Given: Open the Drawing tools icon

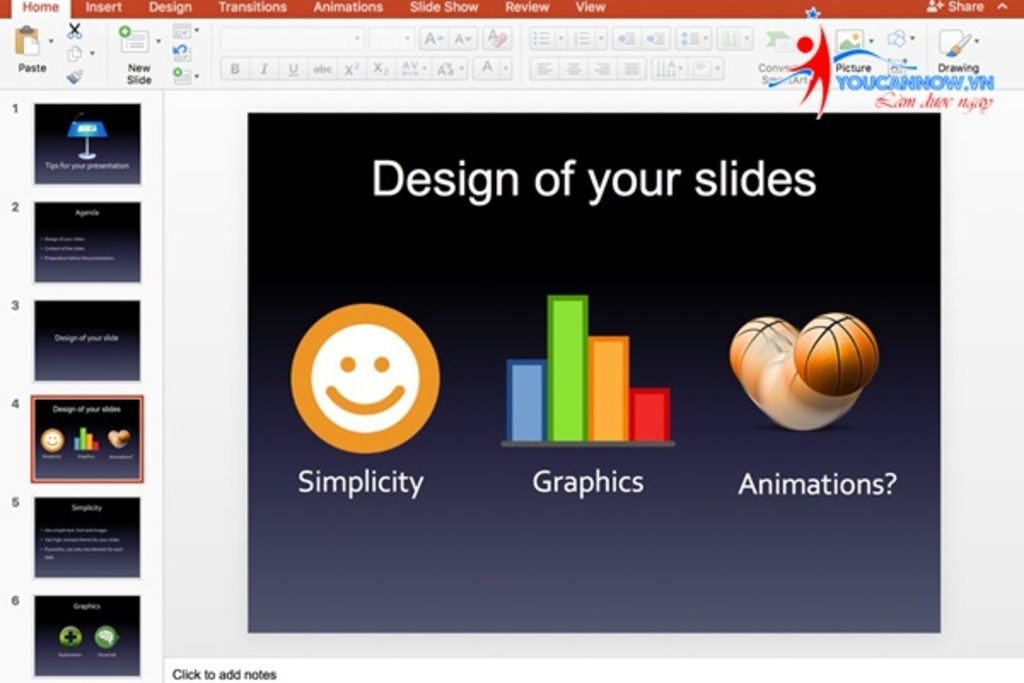Looking at the screenshot, I should (955, 43).
